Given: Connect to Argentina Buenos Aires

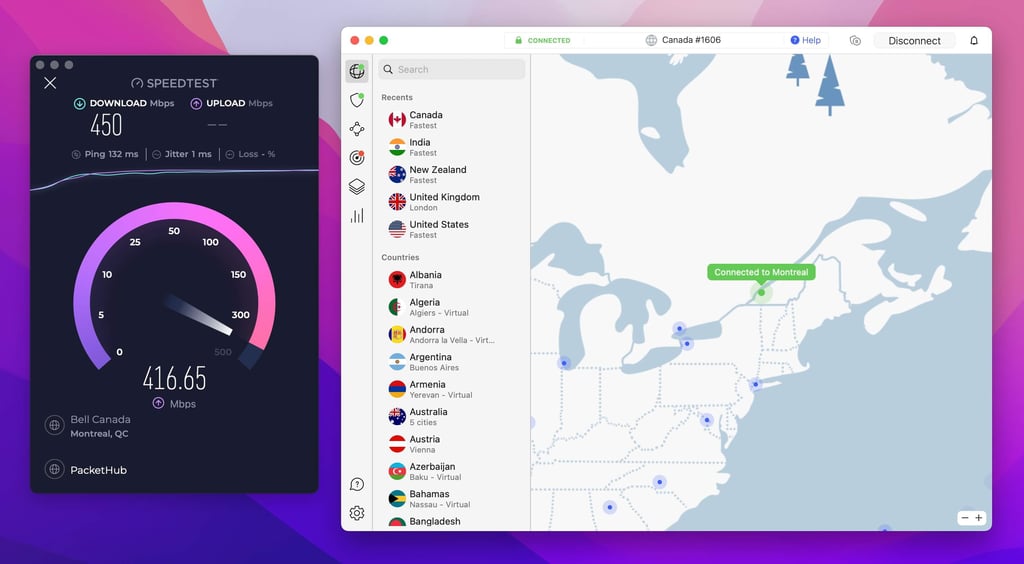Looking at the screenshot, I should (x=452, y=362).
